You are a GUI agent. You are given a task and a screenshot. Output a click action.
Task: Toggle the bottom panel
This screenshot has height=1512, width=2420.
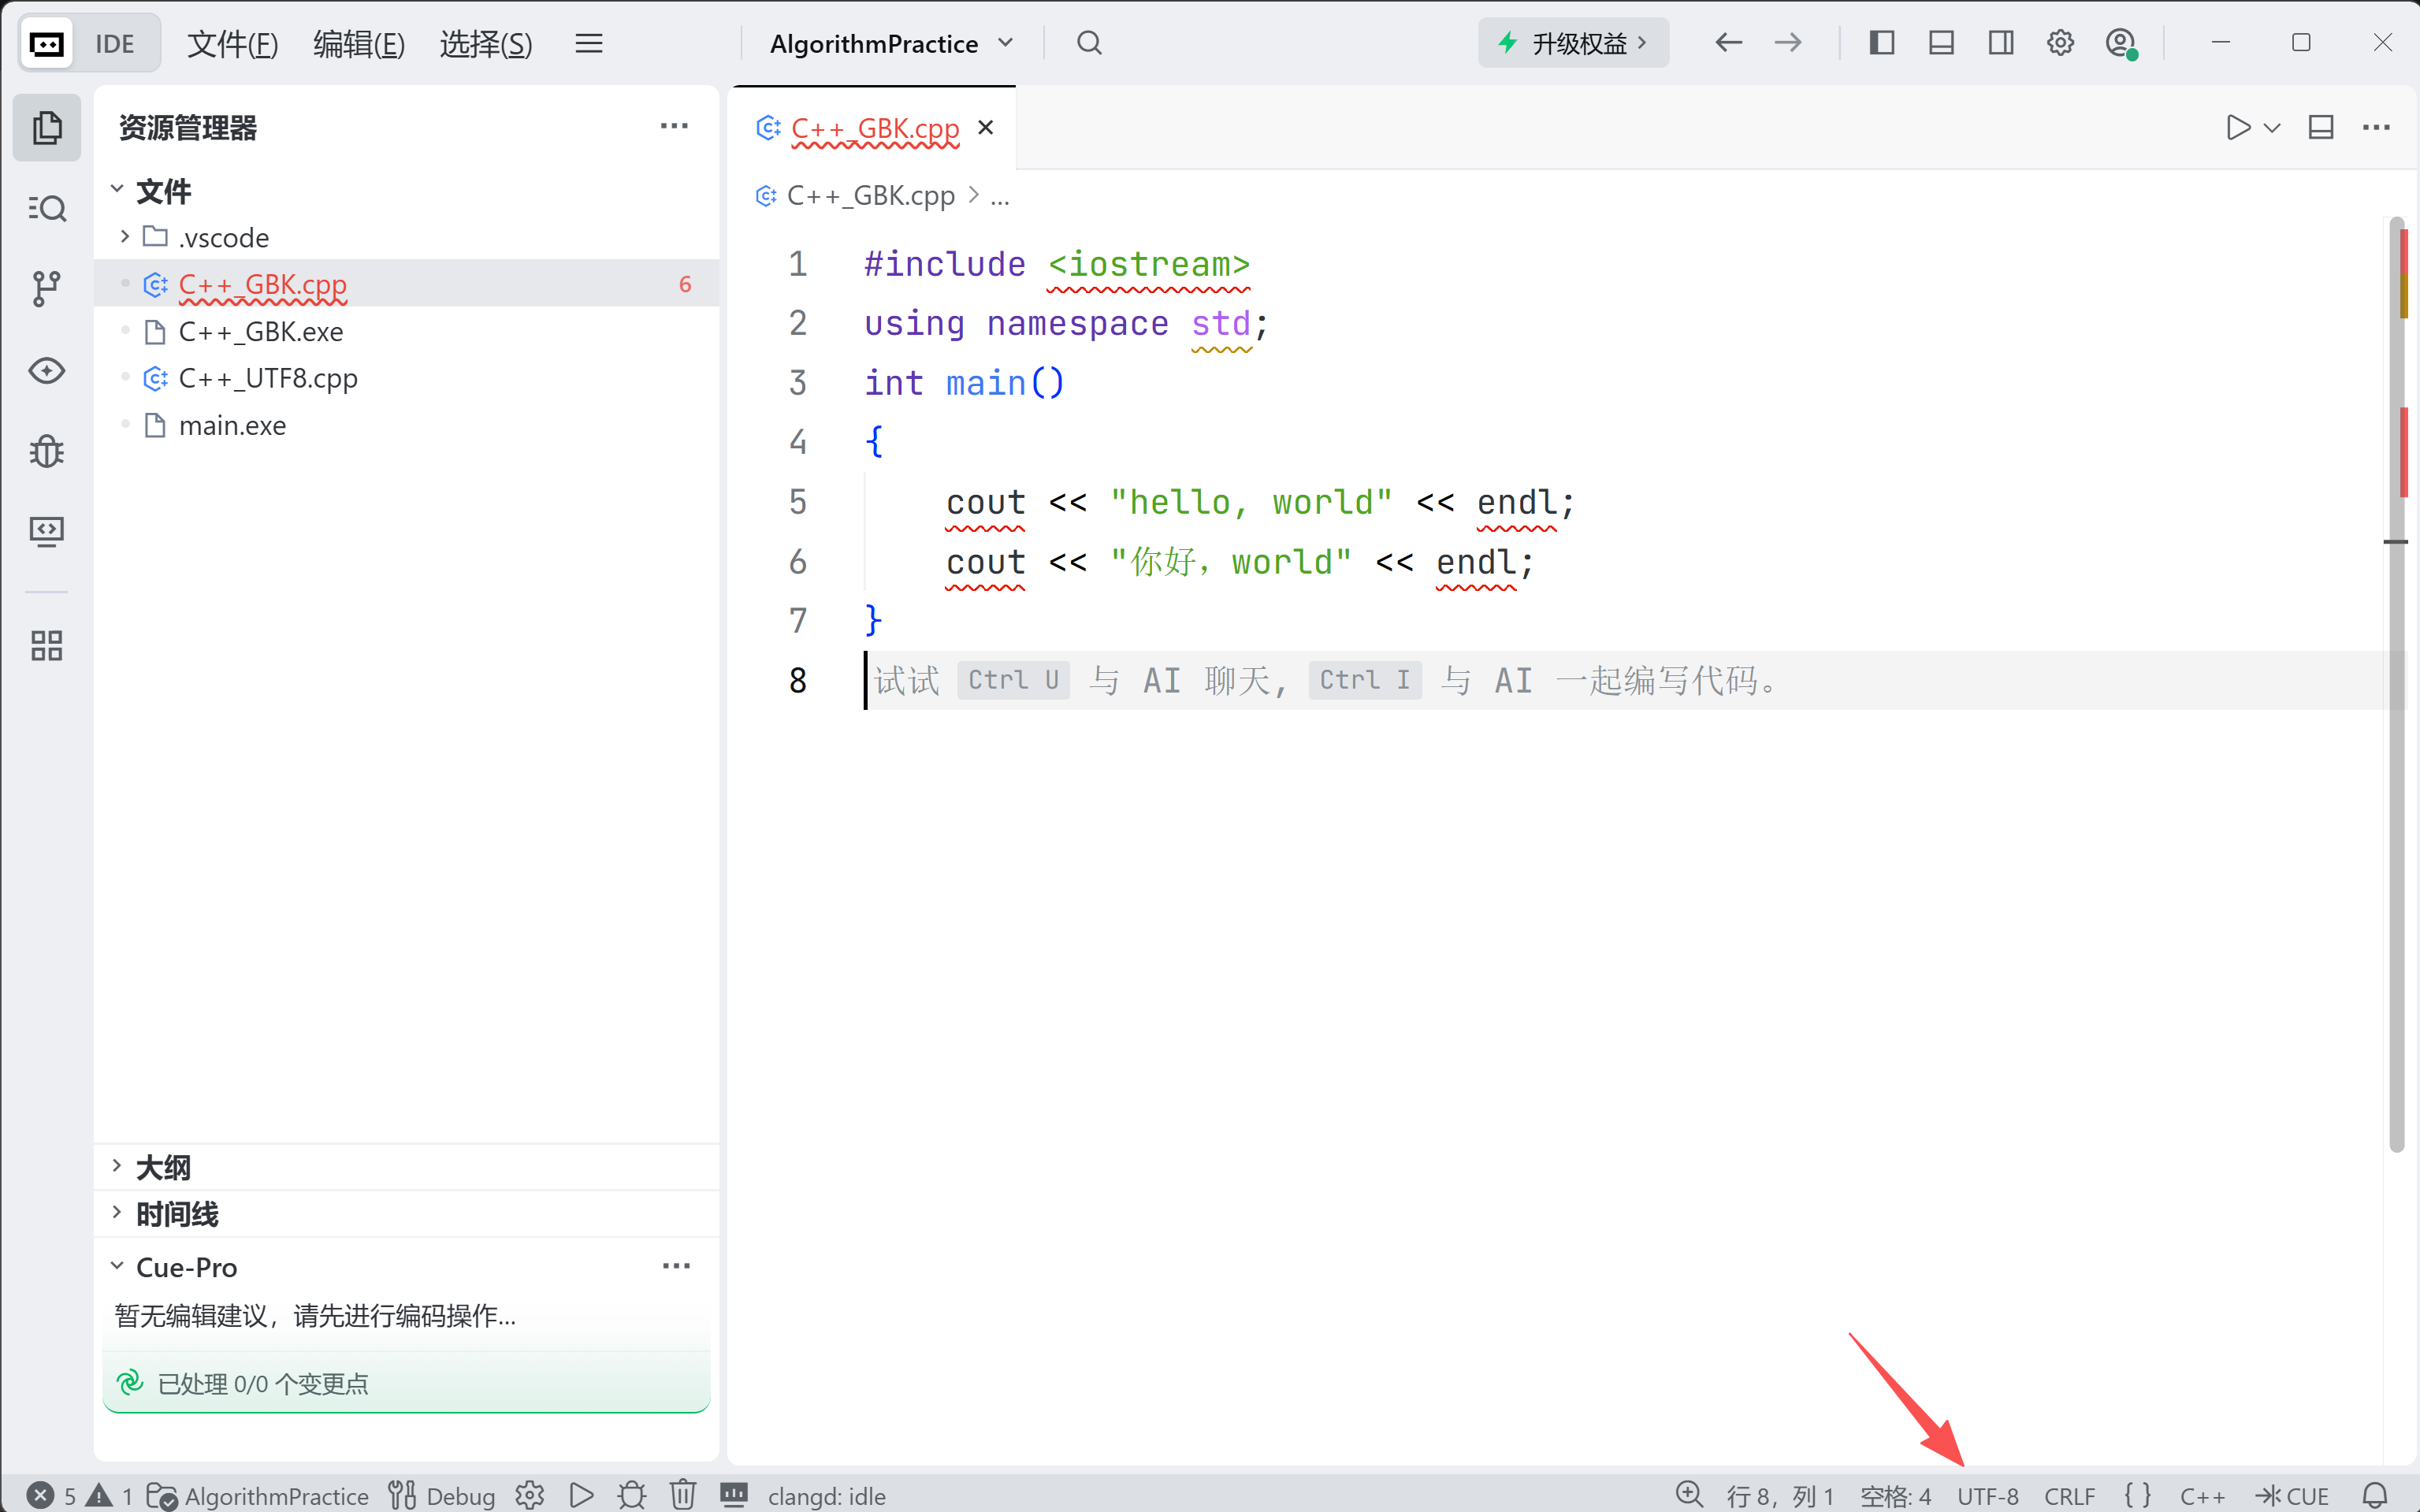(x=1941, y=43)
